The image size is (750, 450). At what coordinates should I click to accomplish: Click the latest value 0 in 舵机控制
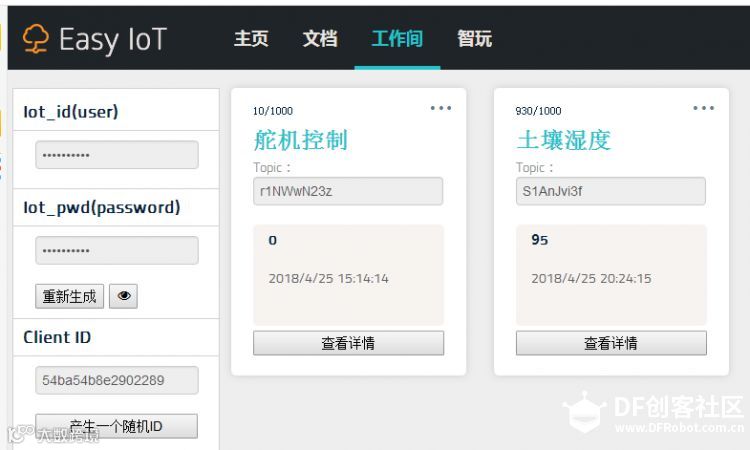pos(273,240)
